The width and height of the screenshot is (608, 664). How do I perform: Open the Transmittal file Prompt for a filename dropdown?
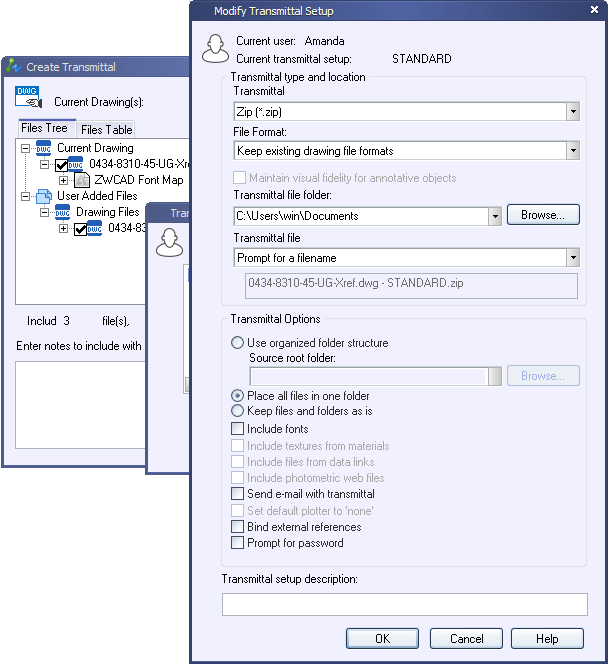pos(573,257)
